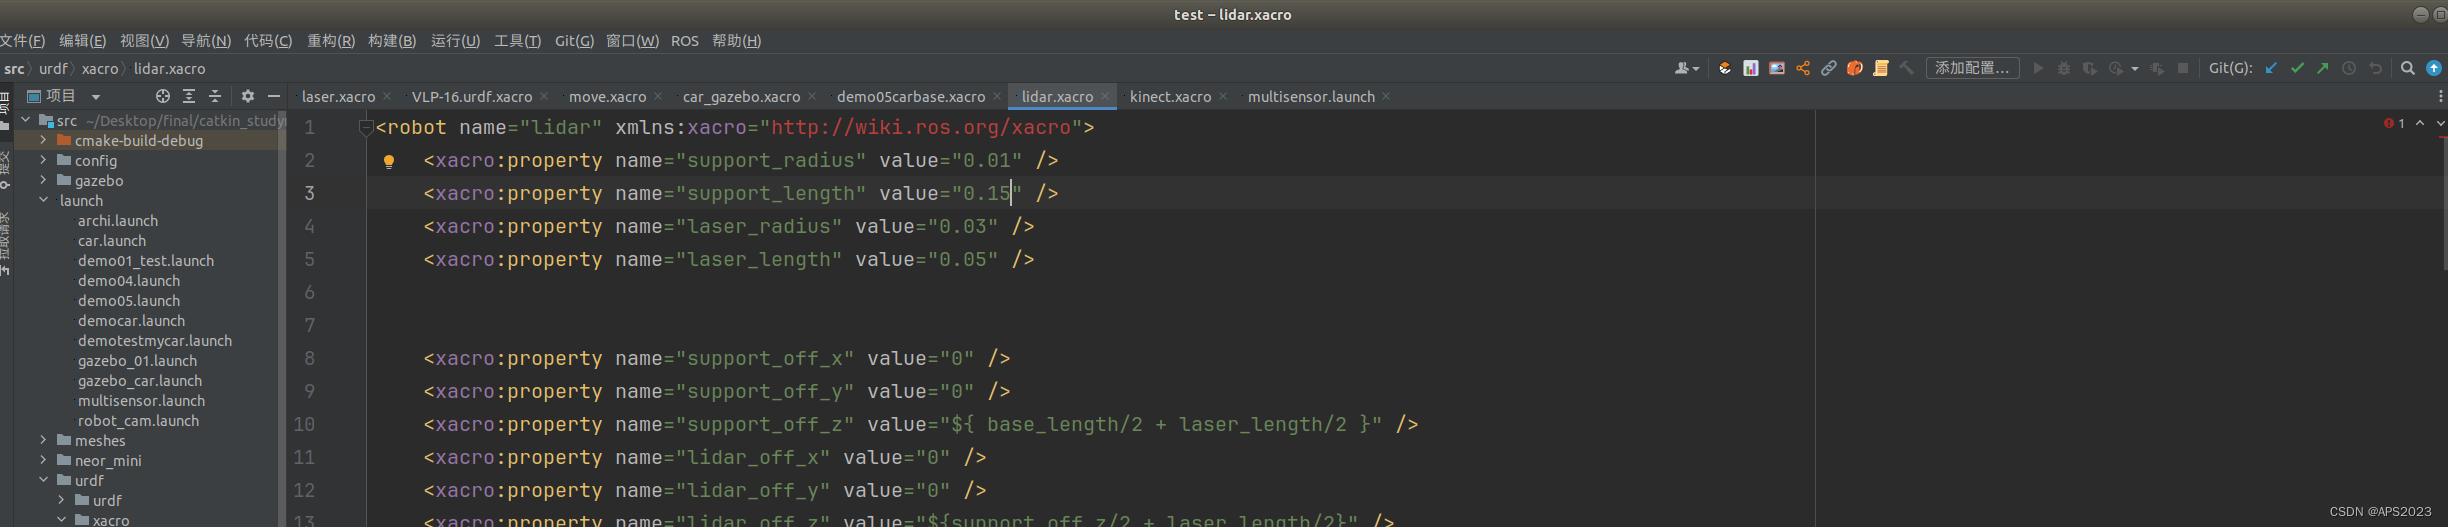
Task: Expand the config folder
Action: point(43,160)
